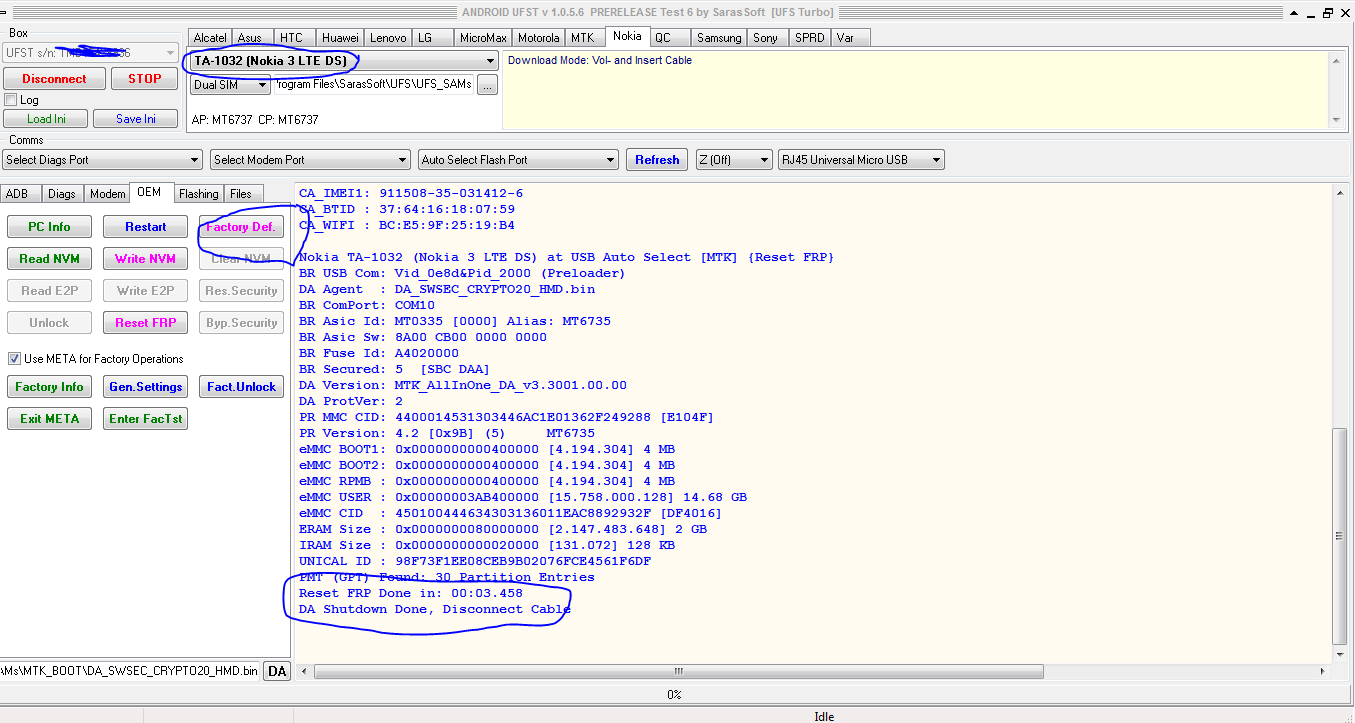The image size is (1355, 723).
Task: Click the 'Reset FRP Done in: 00:03.458' log line
Action: (x=410, y=593)
